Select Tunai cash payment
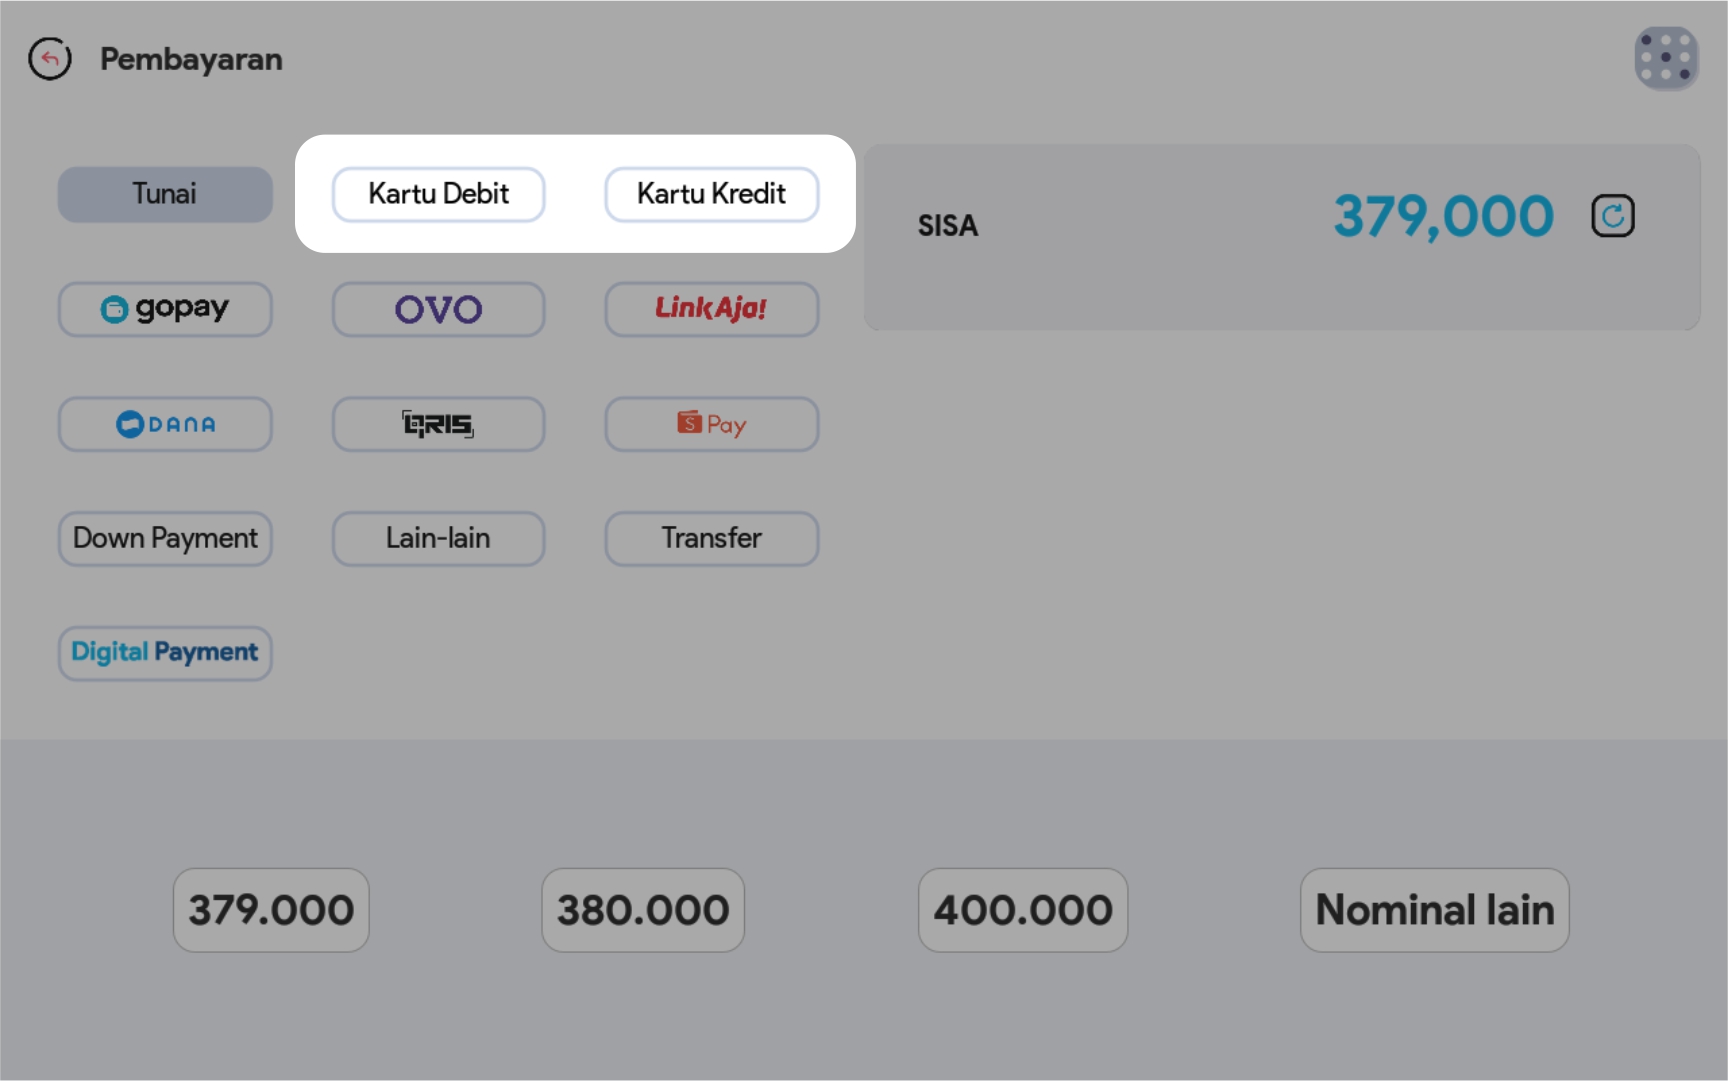Image resolution: width=1728 pixels, height=1081 pixels. point(165,194)
